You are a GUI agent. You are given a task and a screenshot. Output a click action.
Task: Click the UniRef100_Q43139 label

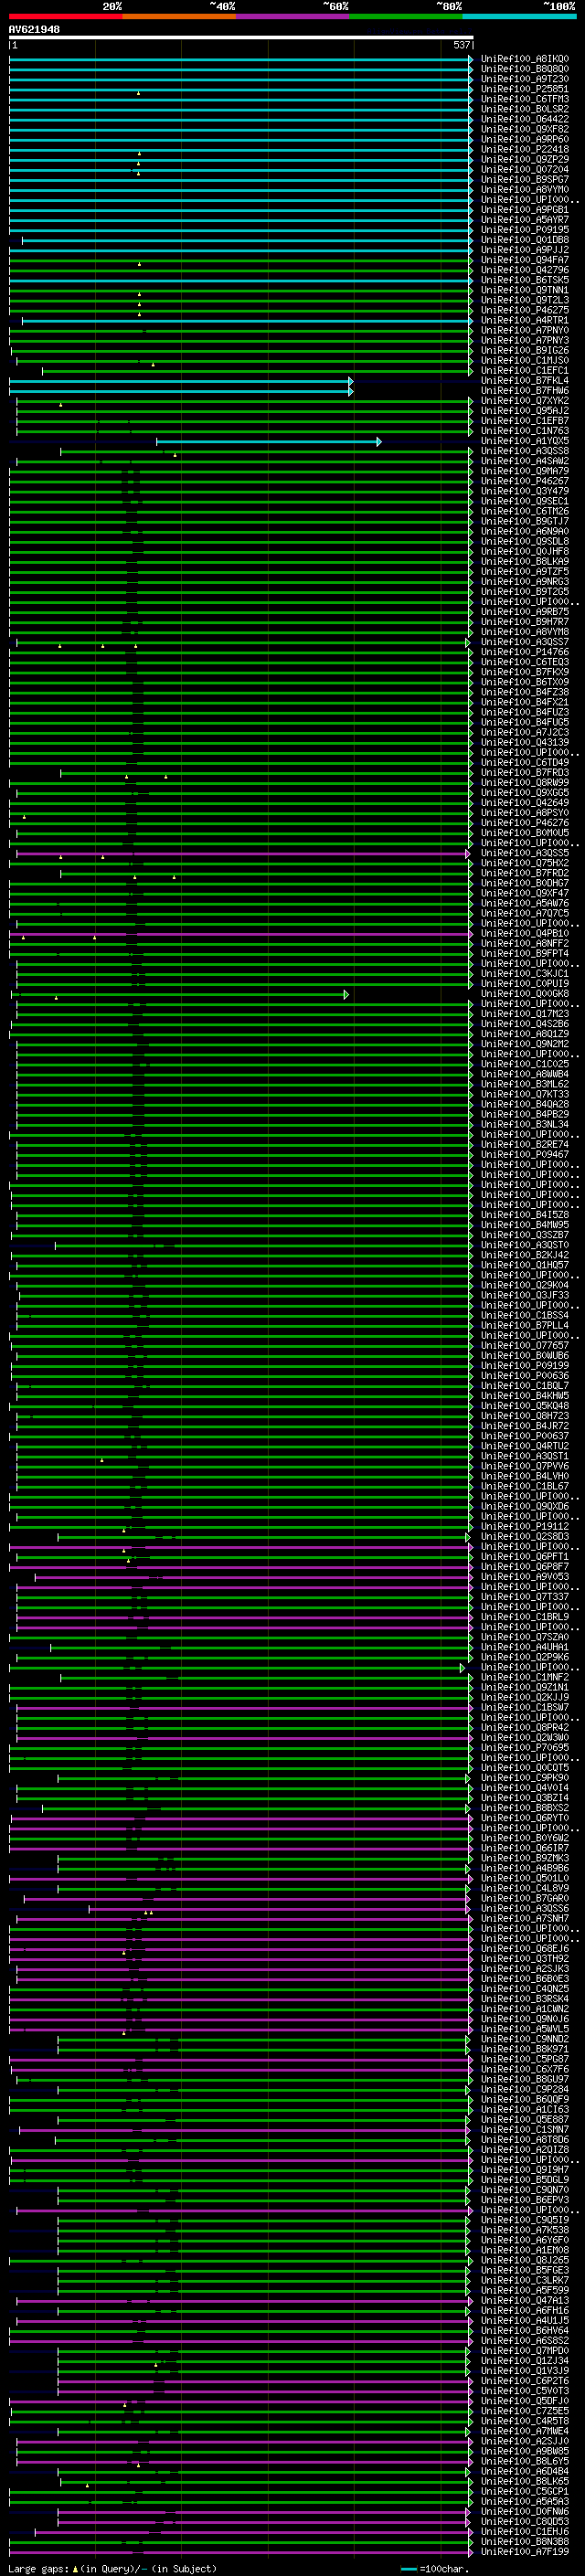tap(525, 743)
